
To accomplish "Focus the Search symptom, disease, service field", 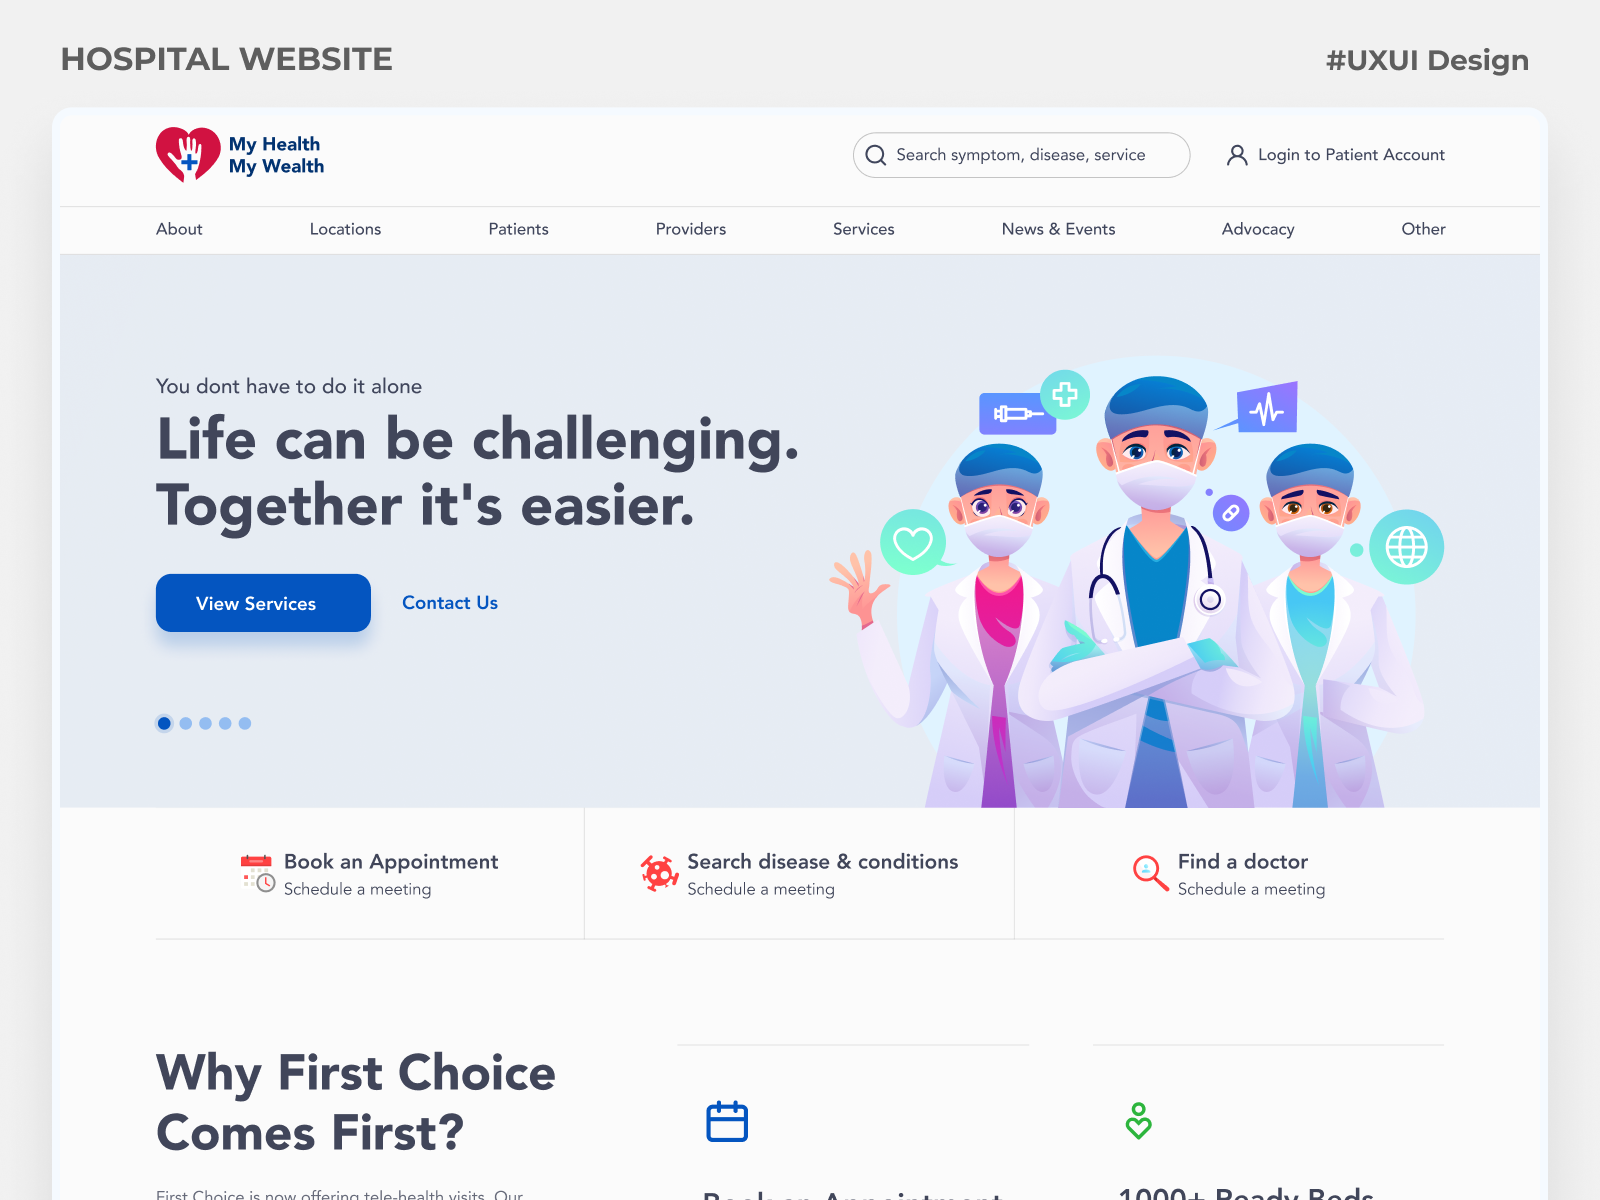I will click(1021, 155).
